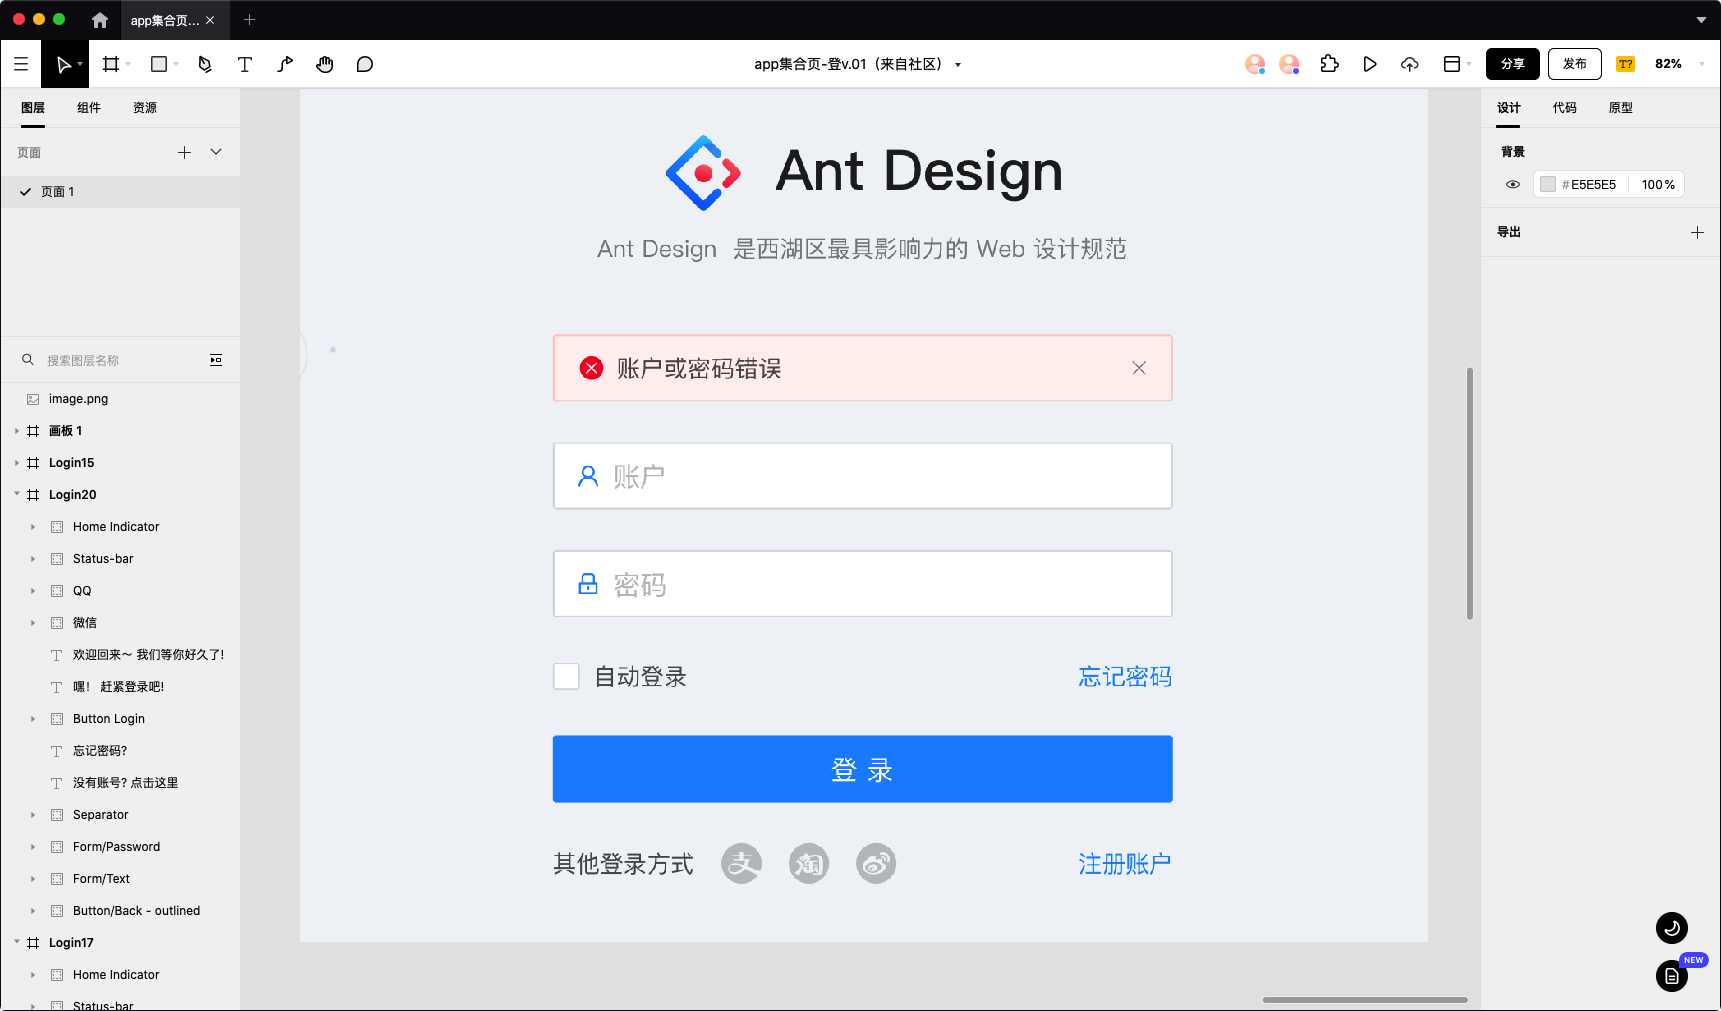Switch to the 资源 tab
Viewport: 1721px width, 1011px height.
tap(145, 108)
